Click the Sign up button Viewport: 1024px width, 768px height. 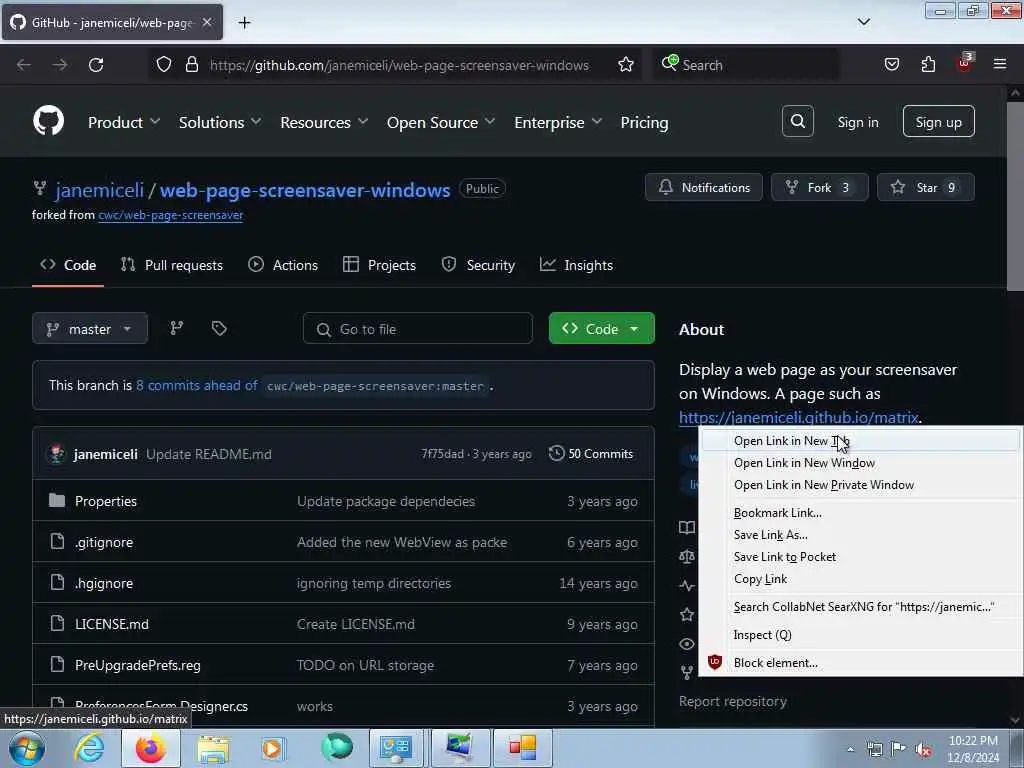(x=938, y=121)
